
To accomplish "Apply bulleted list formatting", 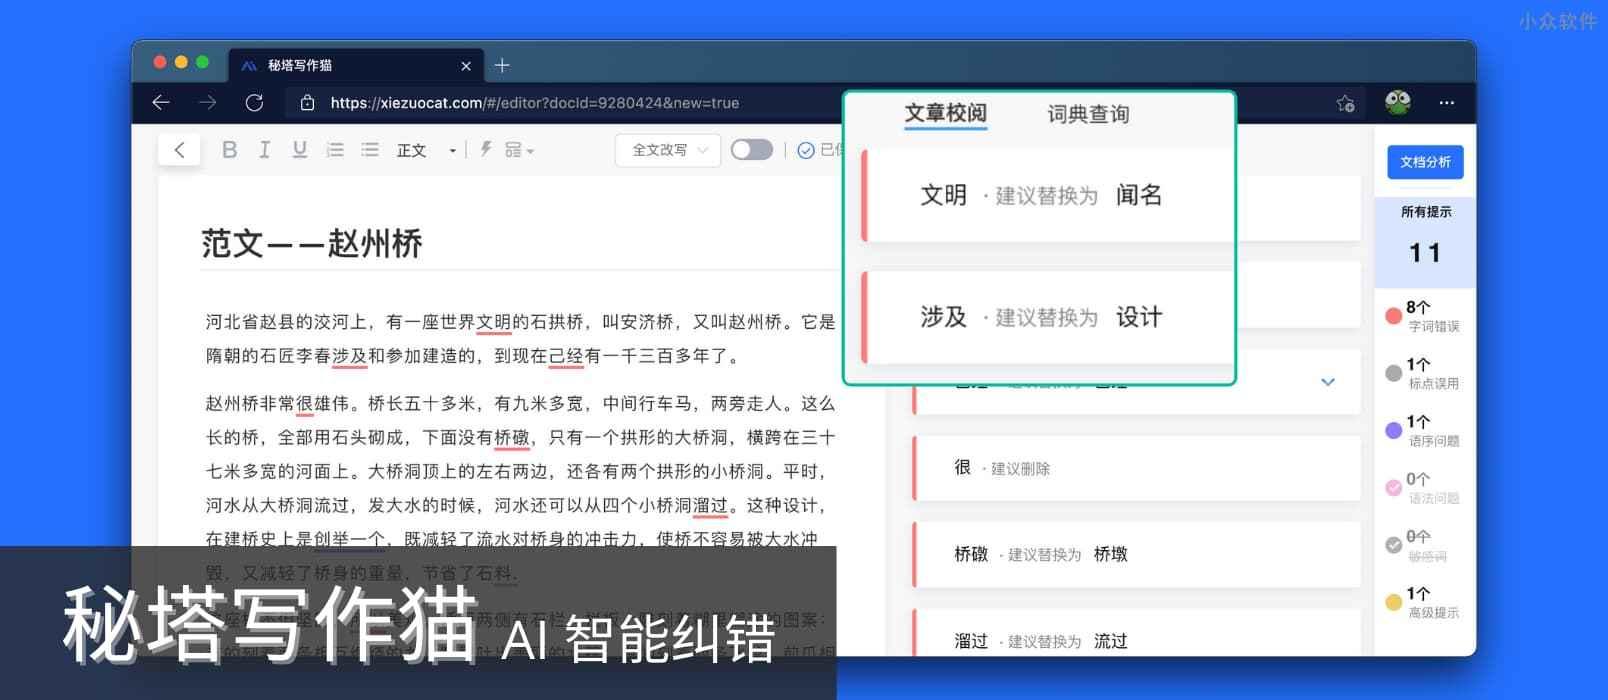I will [370, 150].
